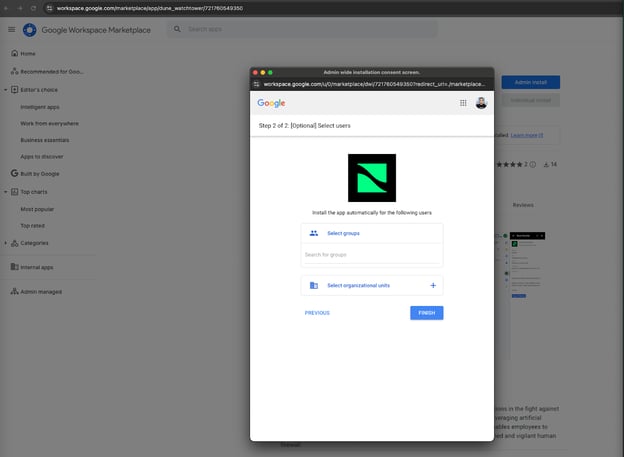This screenshot has width=624, height=457.
Task: Click the Categories shapes icon
Action: (x=14, y=243)
